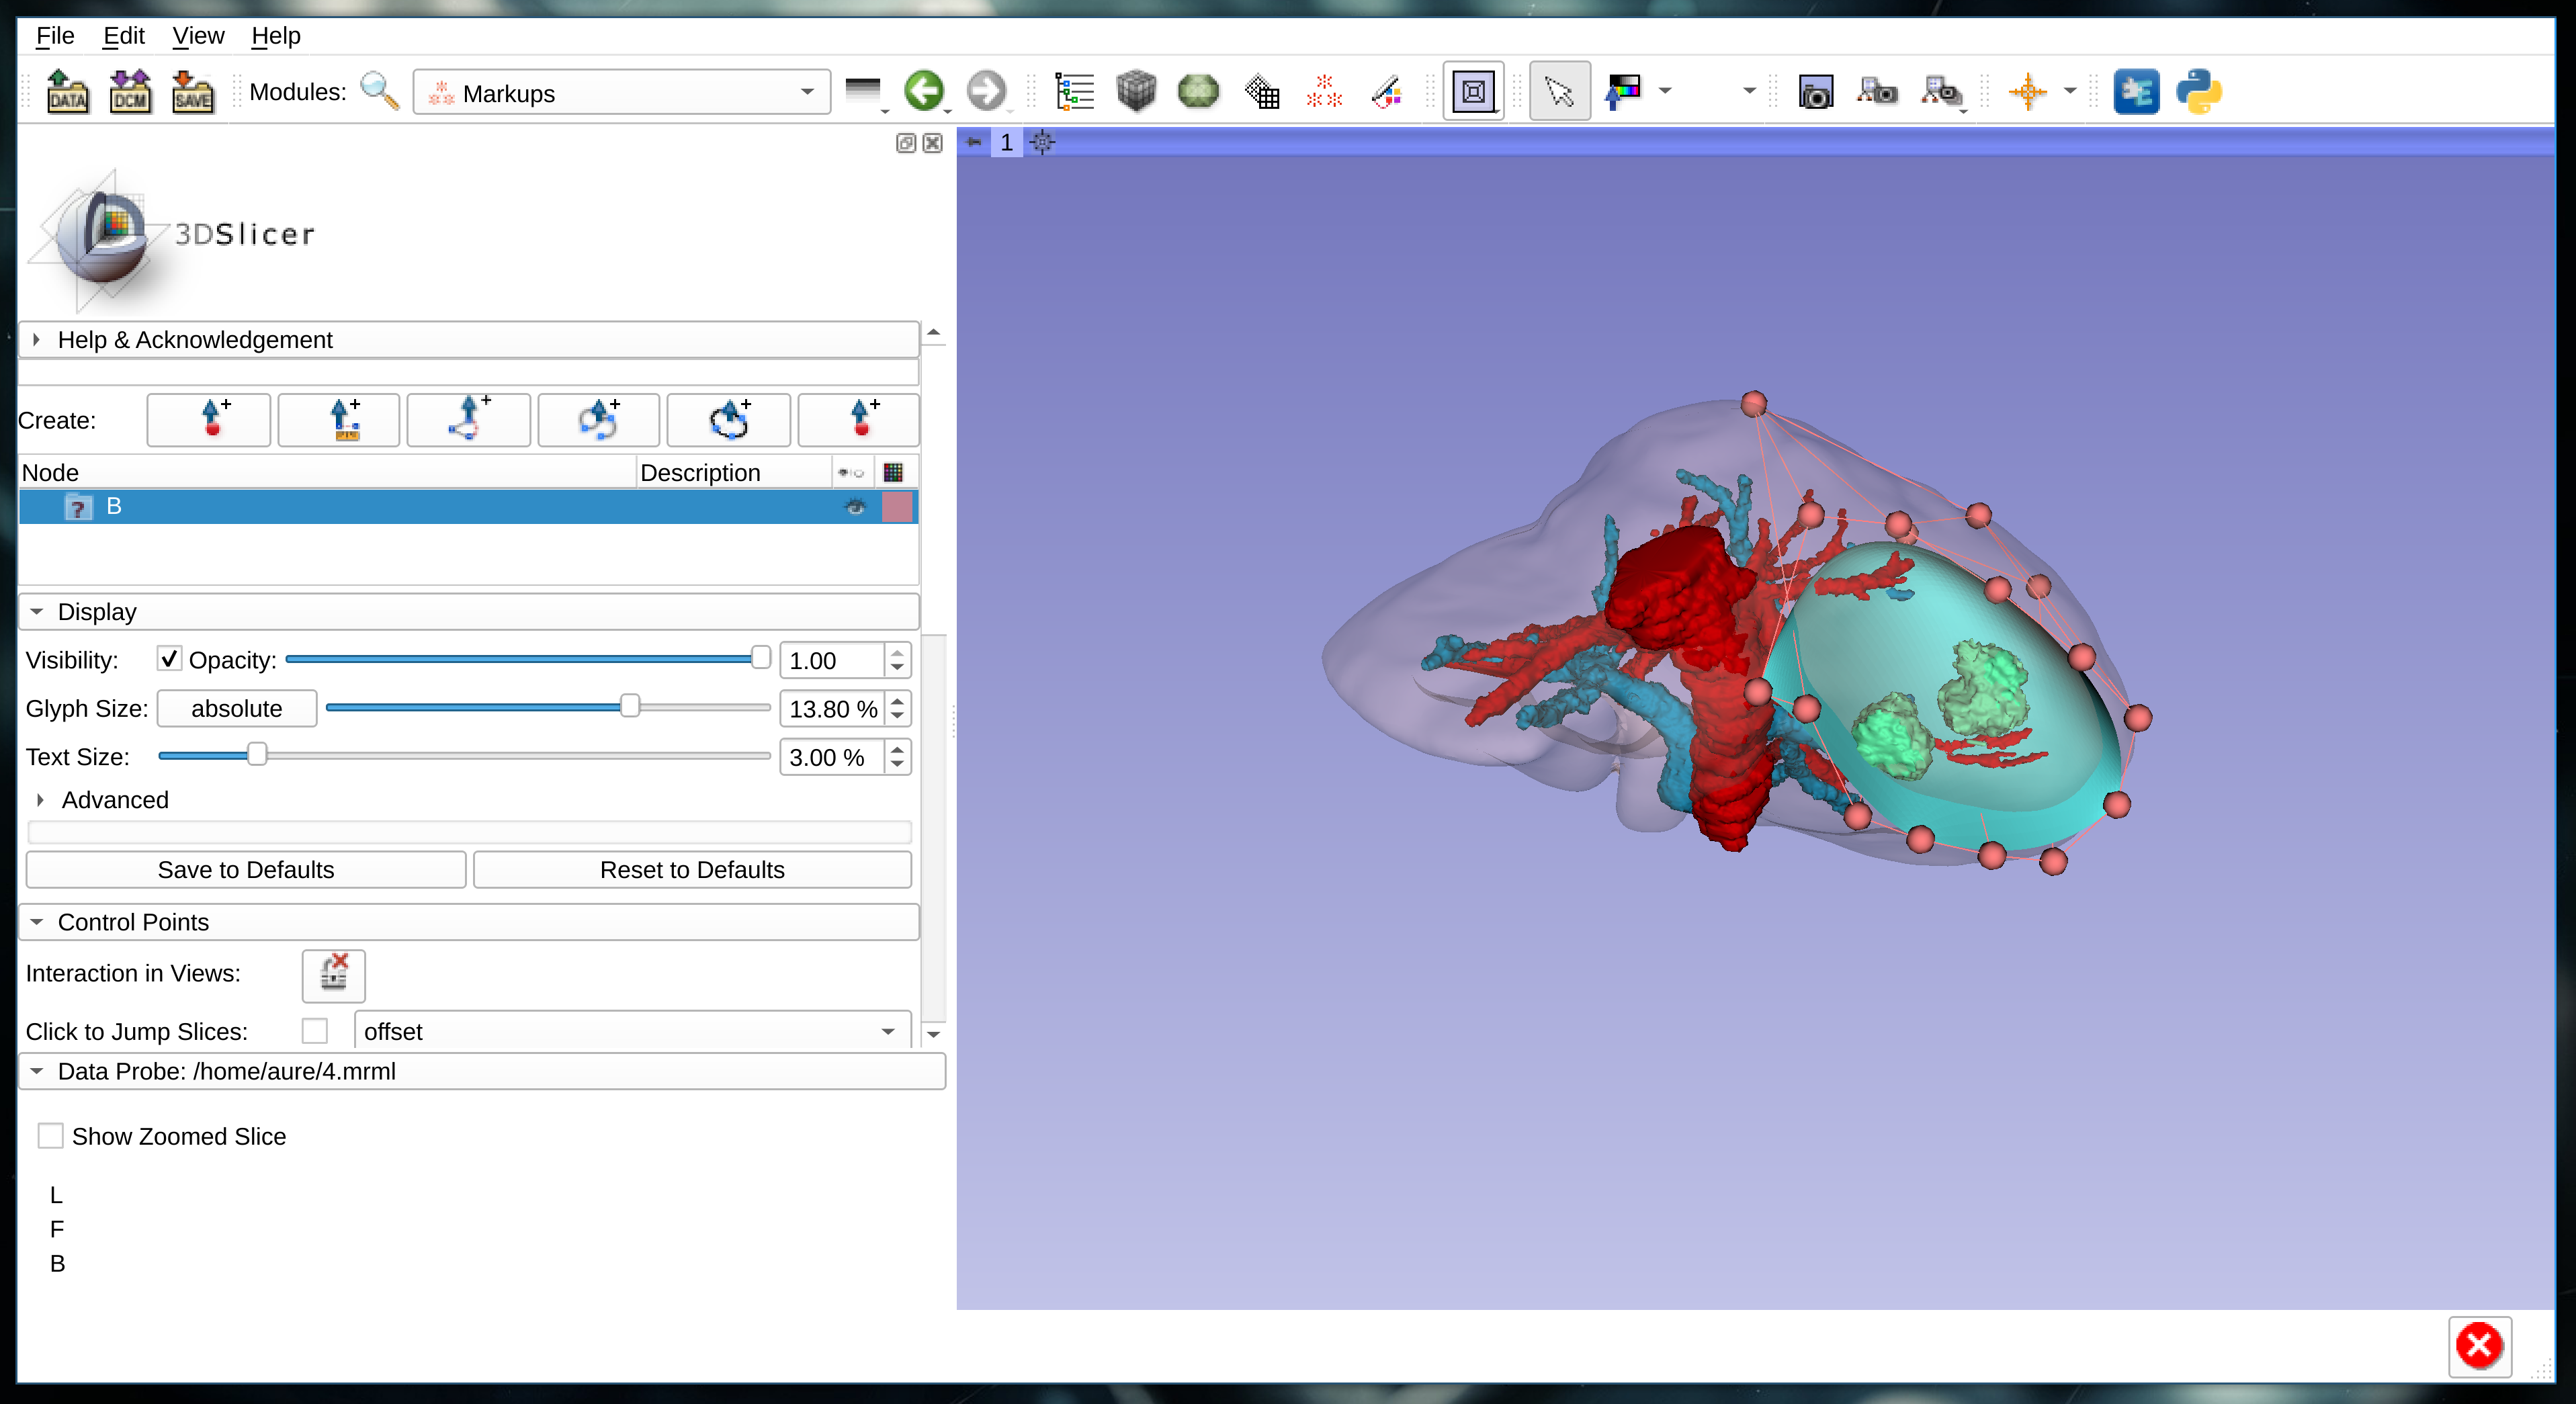
Task: Create a new closed curve markup
Action: click(728, 420)
